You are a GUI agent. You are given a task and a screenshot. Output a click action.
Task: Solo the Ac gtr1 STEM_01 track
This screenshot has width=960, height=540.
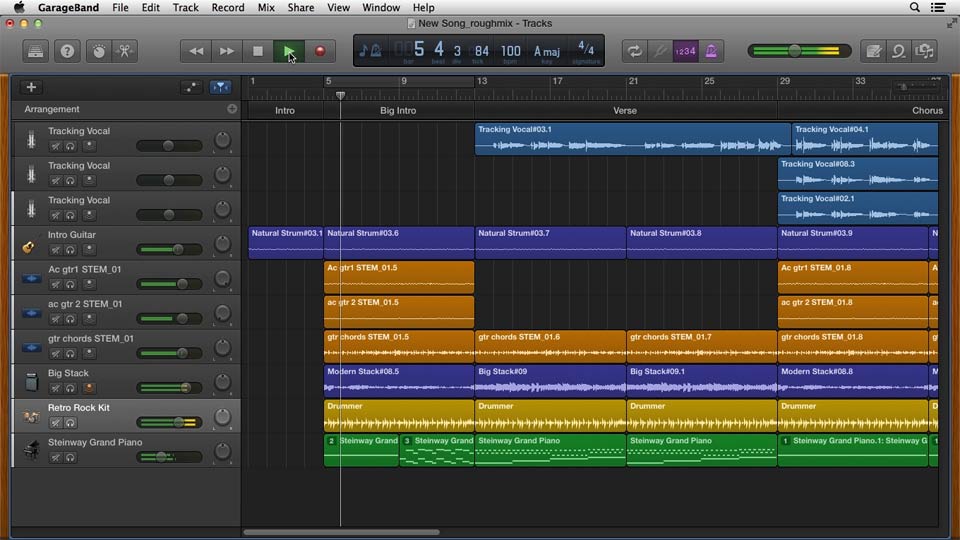[x=70, y=284]
